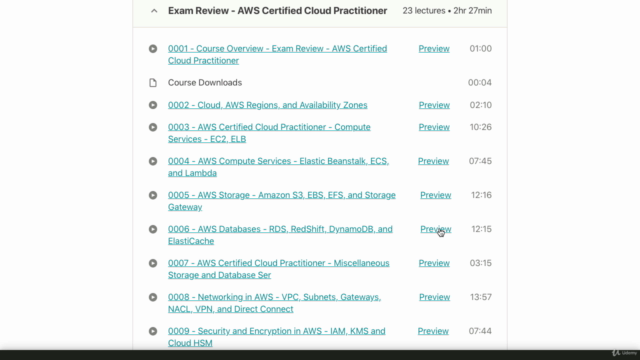Open lecture 0007 Miscellaneous Storage and Database link
Screen dimensions: 640x360
279,269
